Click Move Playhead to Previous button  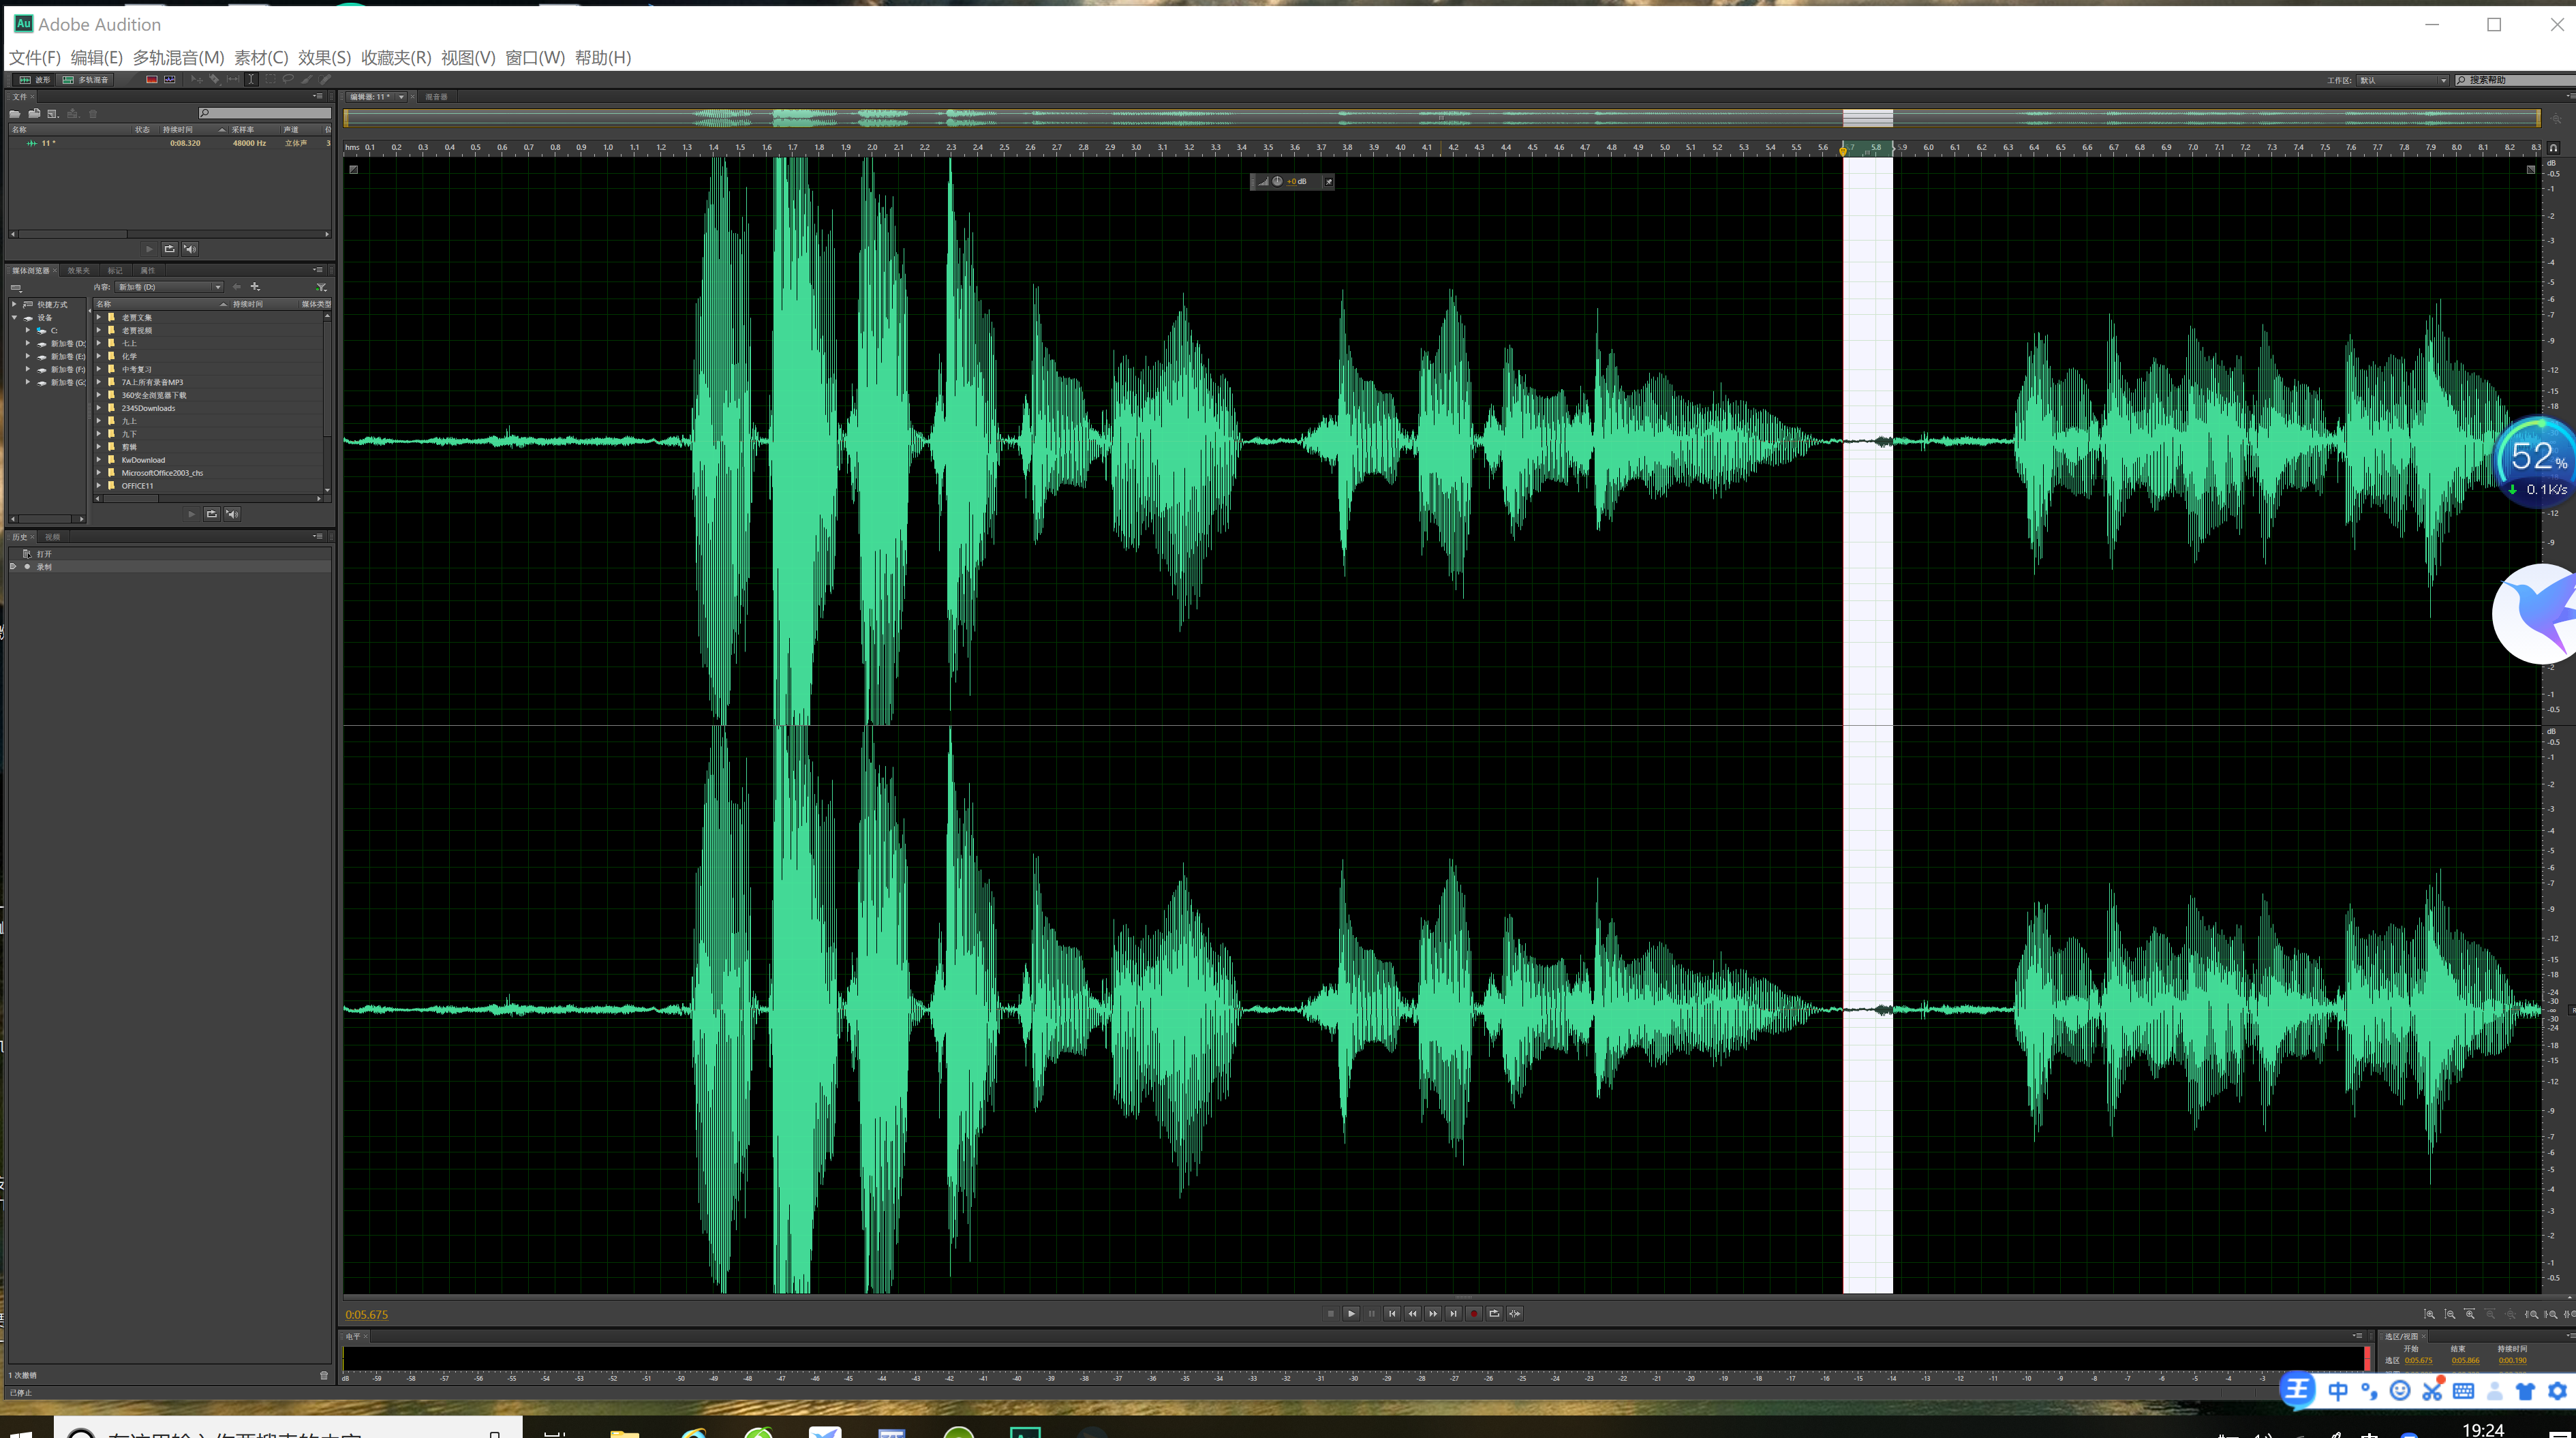[x=1392, y=1314]
